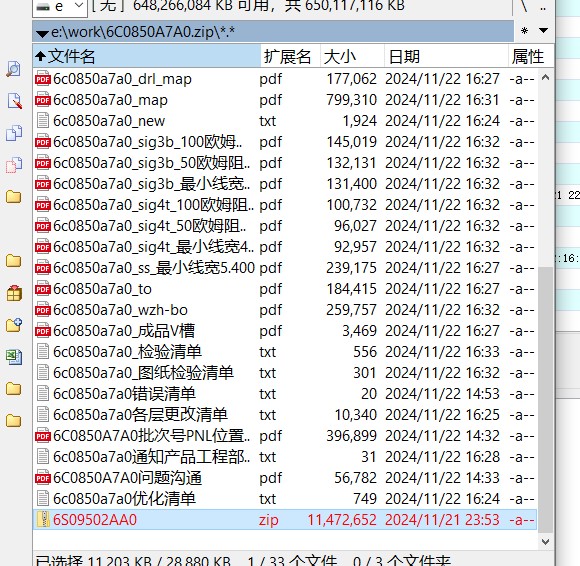Select the 6c0850a7a0错误清单 txt file
Image resolution: width=580 pixels, height=566 pixels.
click(285, 394)
